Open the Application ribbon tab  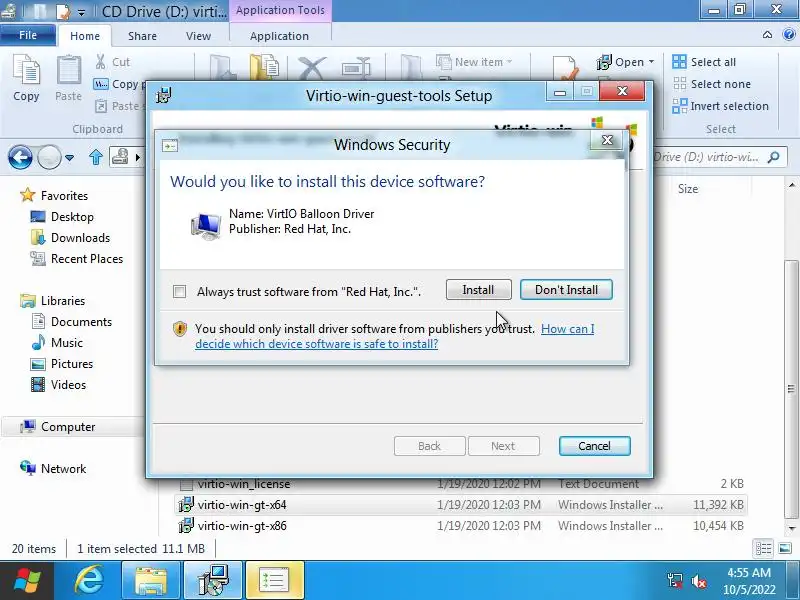279,36
